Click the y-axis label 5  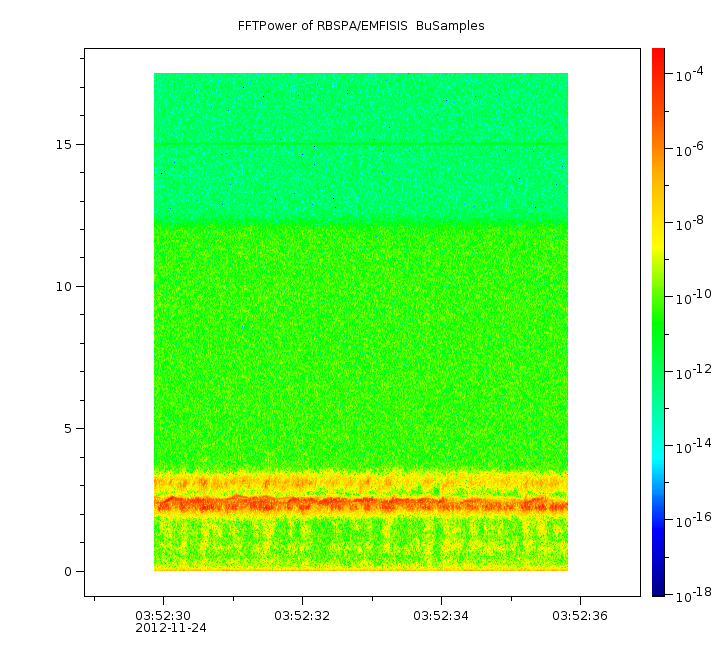point(68,429)
